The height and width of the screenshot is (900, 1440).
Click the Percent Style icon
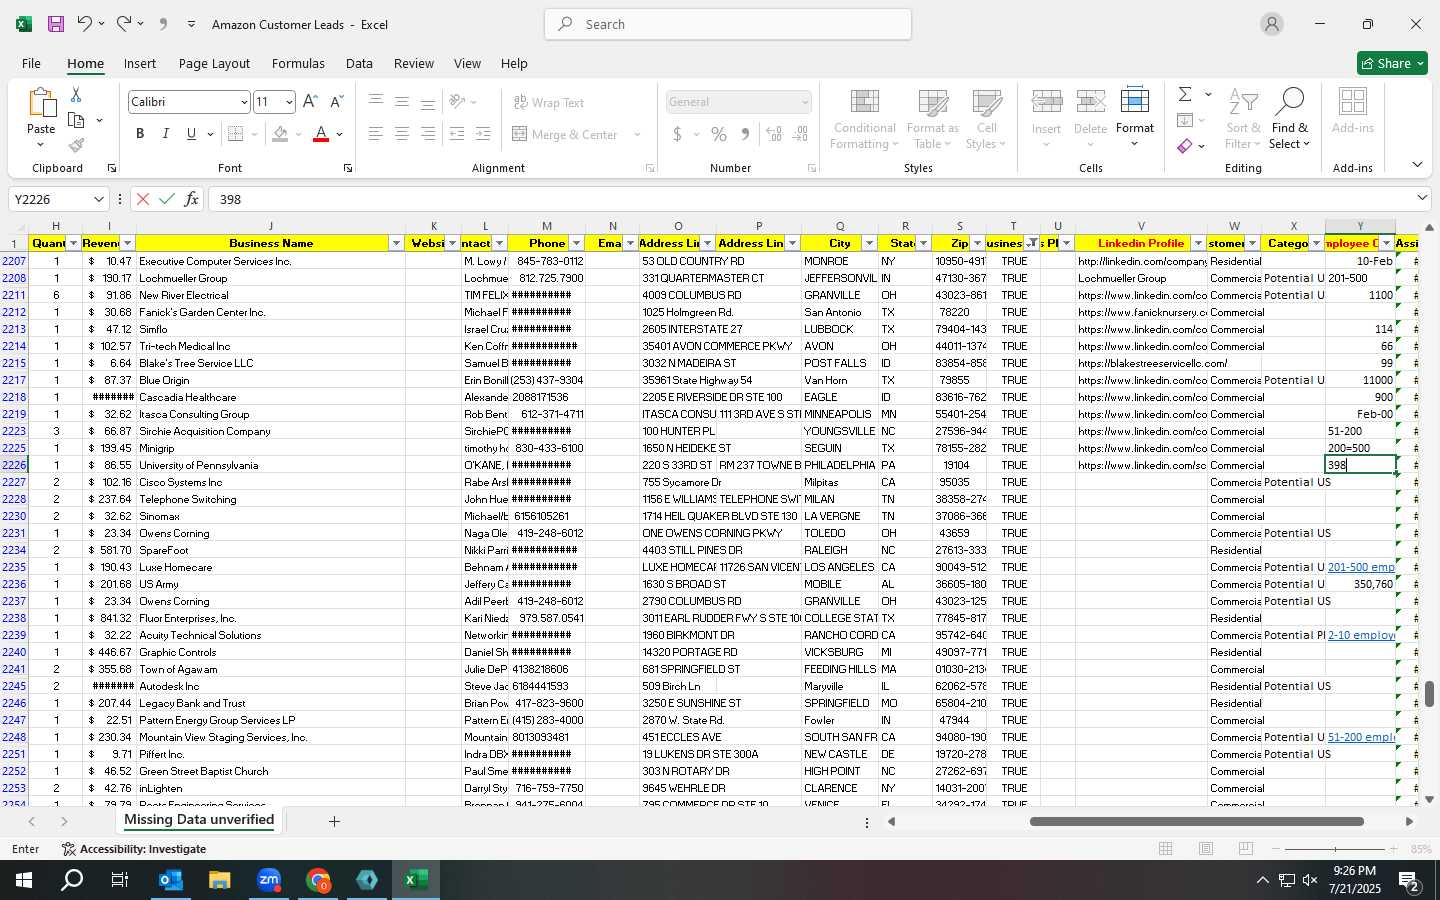point(719,134)
